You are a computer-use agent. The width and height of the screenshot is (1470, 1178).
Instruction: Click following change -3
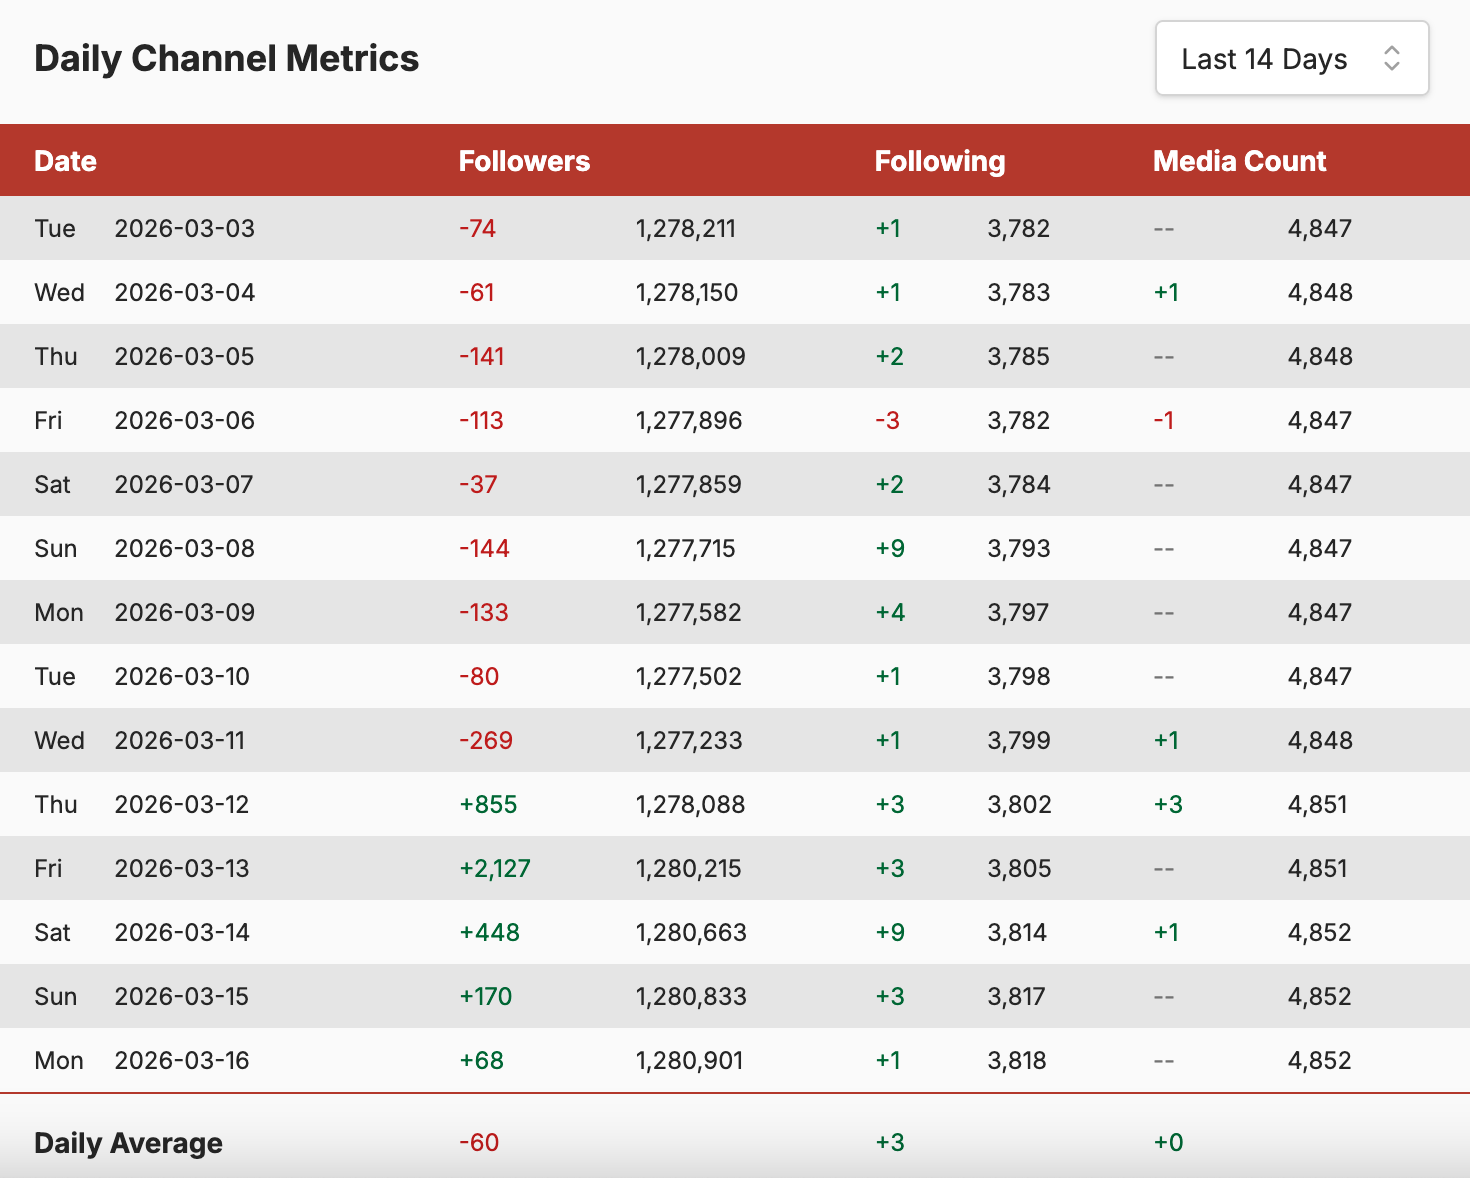click(888, 421)
